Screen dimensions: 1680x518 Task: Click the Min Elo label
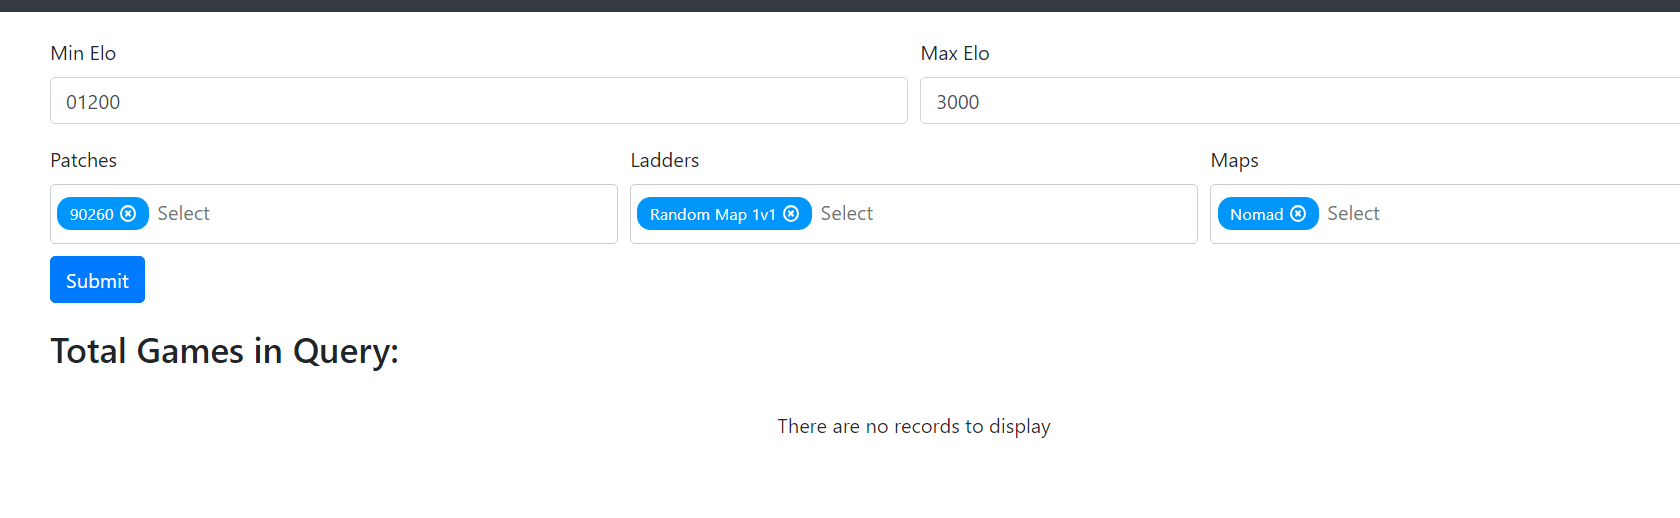click(83, 53)
